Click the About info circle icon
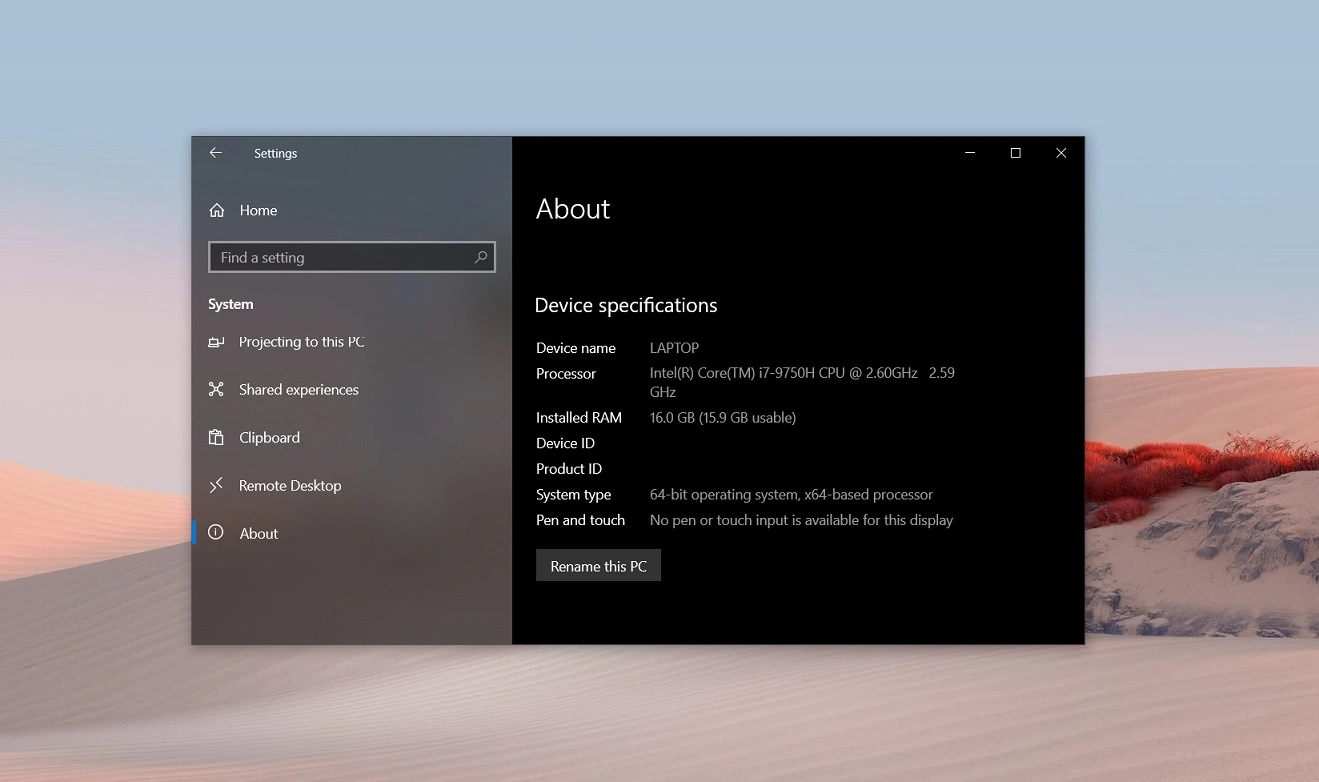Image resolution: width=1319 pixels, height=782 pixels. click(x=216, y=533)
